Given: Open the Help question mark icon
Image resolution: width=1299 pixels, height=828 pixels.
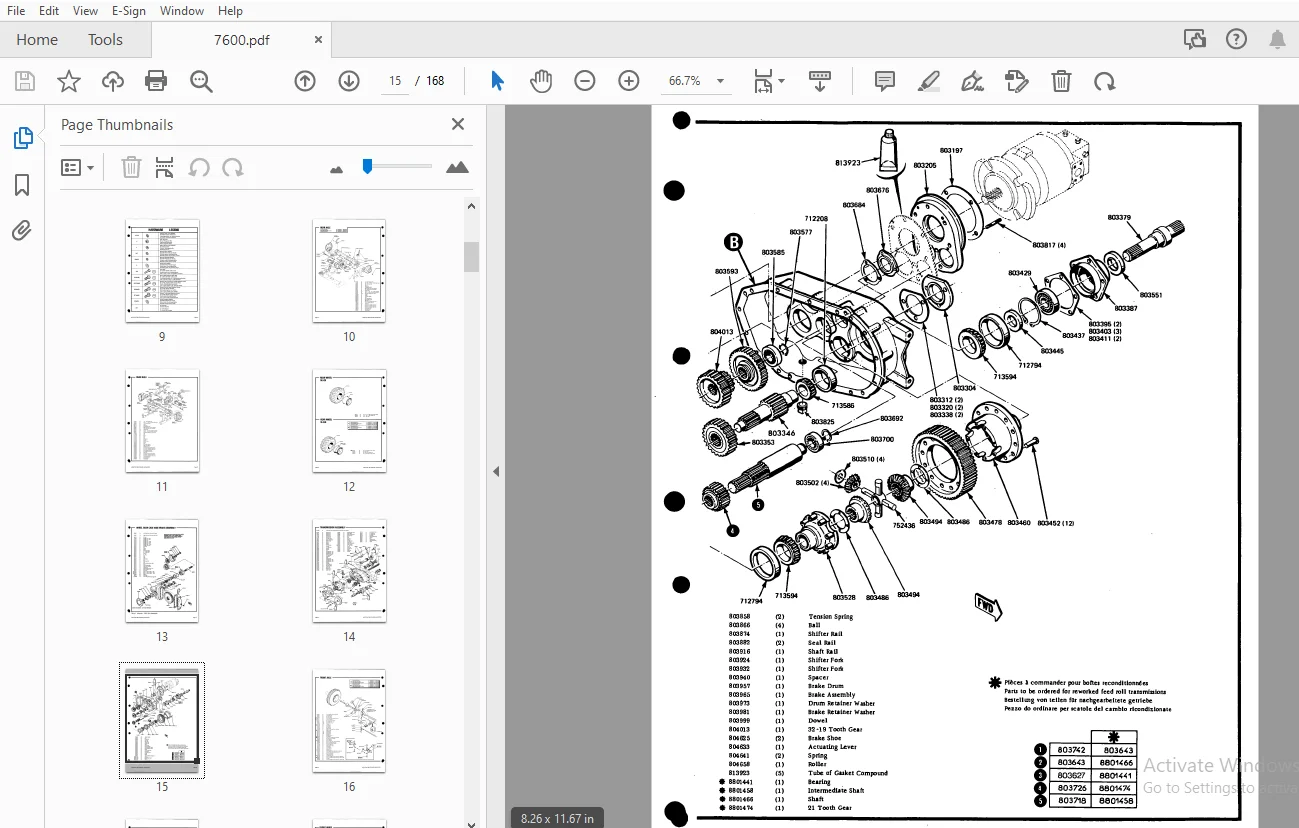Looking at the screenshot, I should coord(1237,40).
